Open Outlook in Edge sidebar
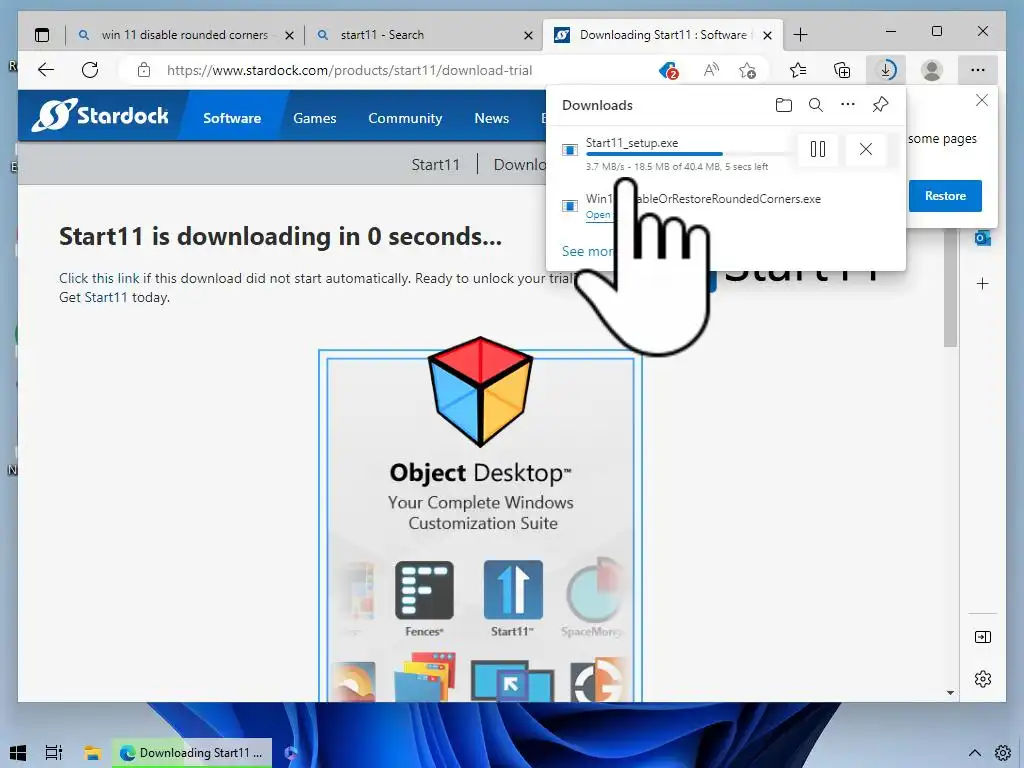The width and height of the screenshot is (1024, 768). point(982,239)
